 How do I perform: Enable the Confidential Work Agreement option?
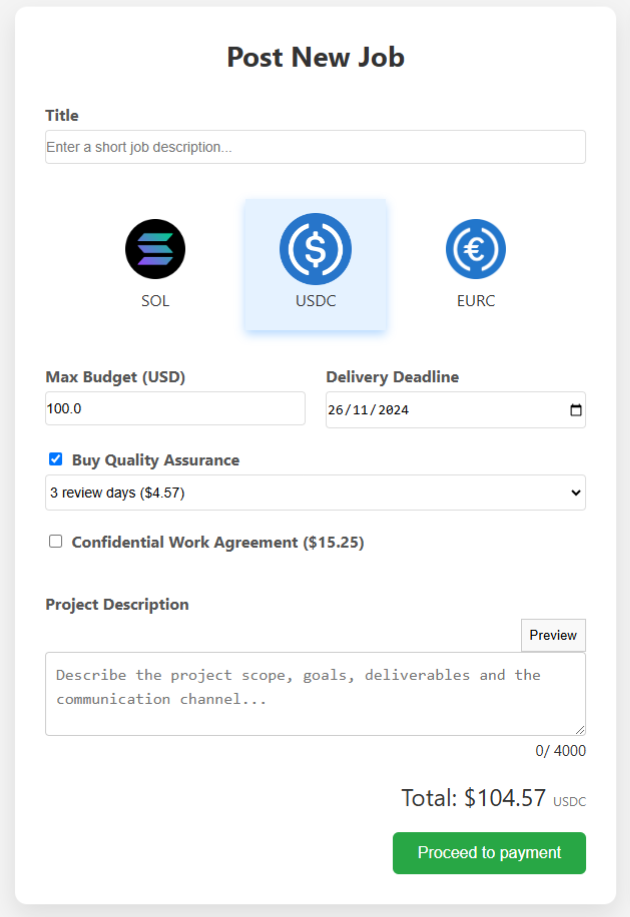click(x=55, y=542)
